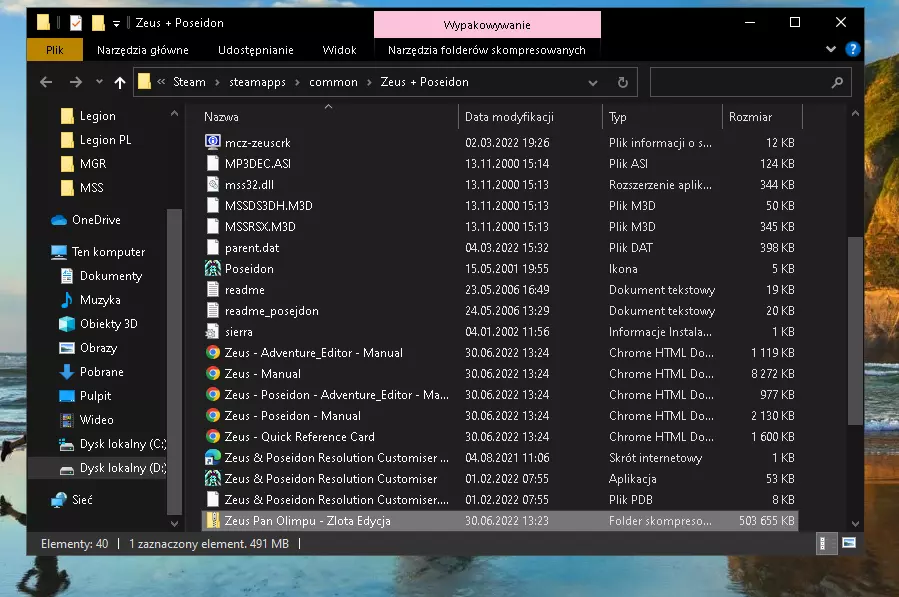899x597 pixels.
Task: Select the Zeus Pan Olimpu zip archive
Action: (307, 521)
